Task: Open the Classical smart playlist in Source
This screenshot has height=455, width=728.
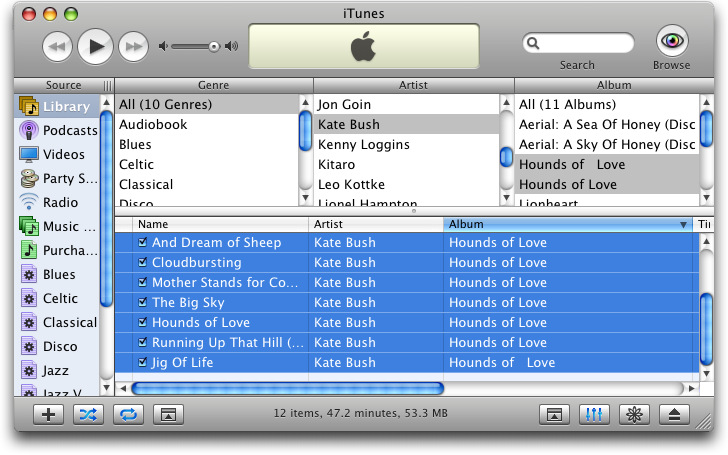Action: tap(57, 323)
